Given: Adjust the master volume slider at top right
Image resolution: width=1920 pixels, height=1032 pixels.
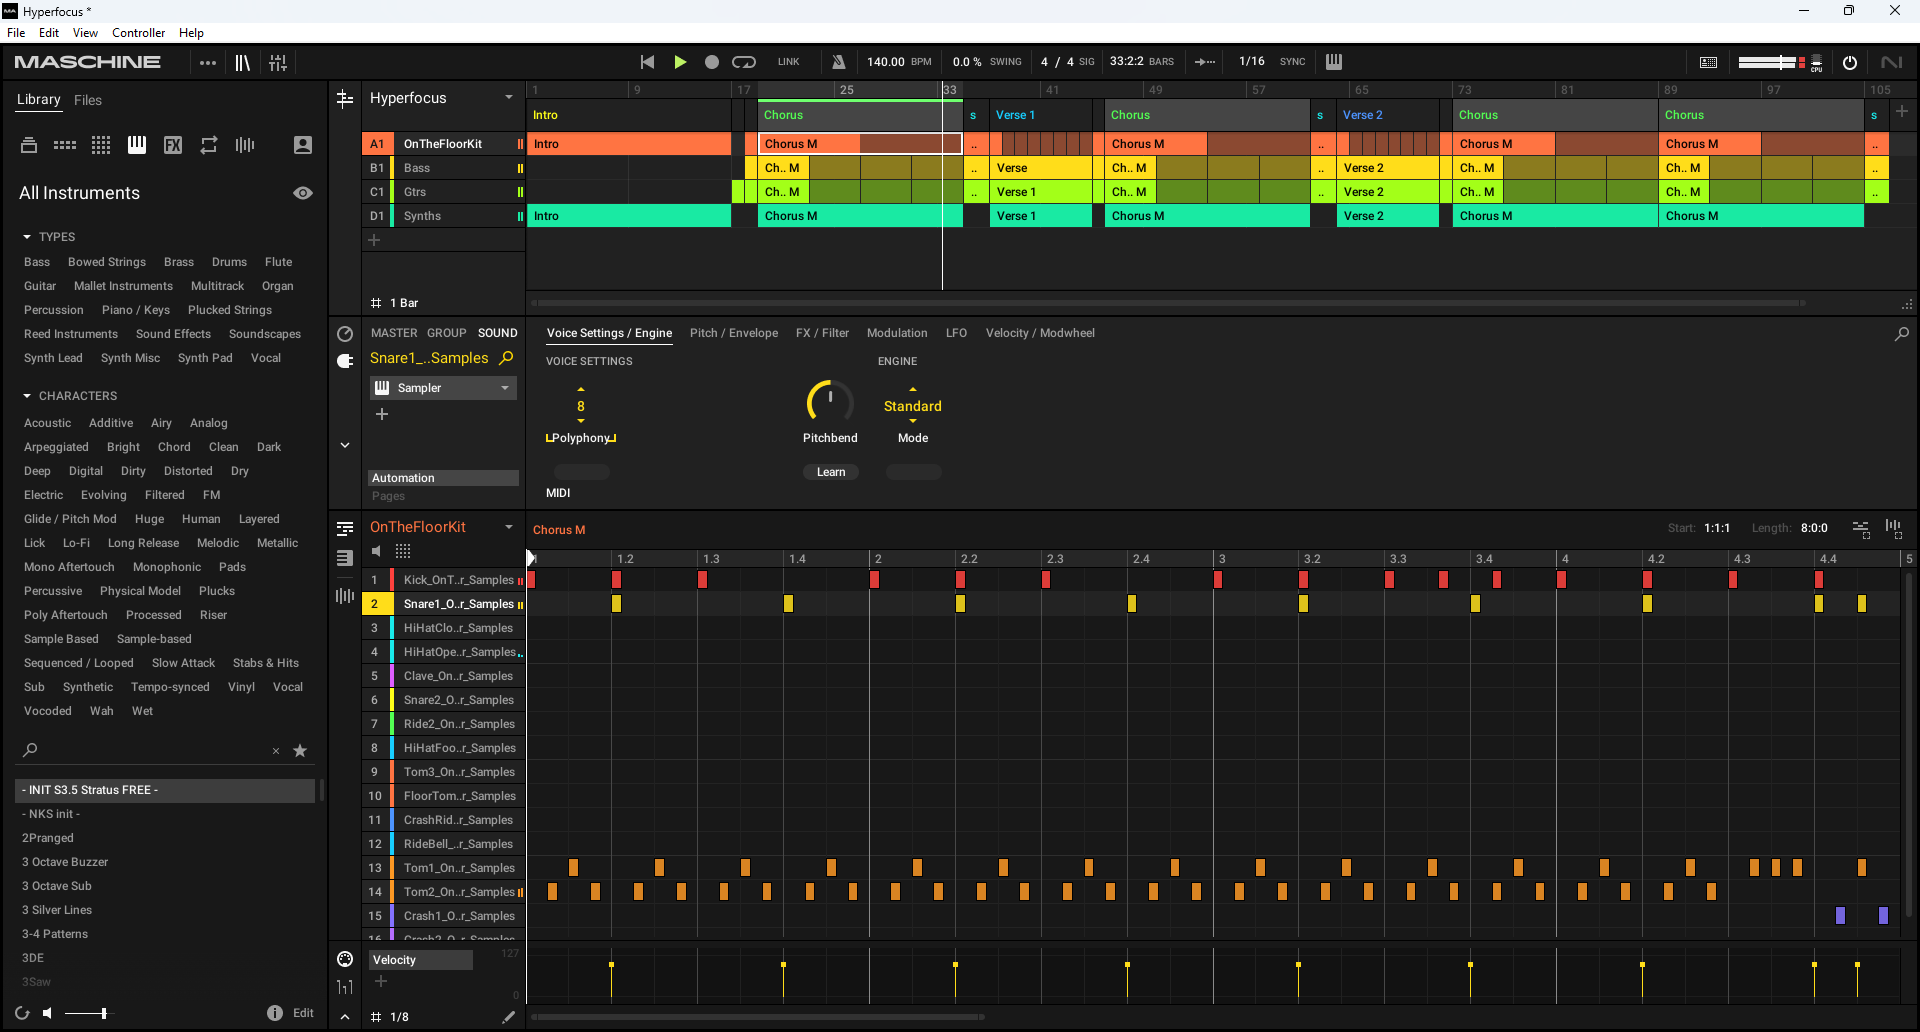Looking at the screenshot, I should (x=1770, y=61).
